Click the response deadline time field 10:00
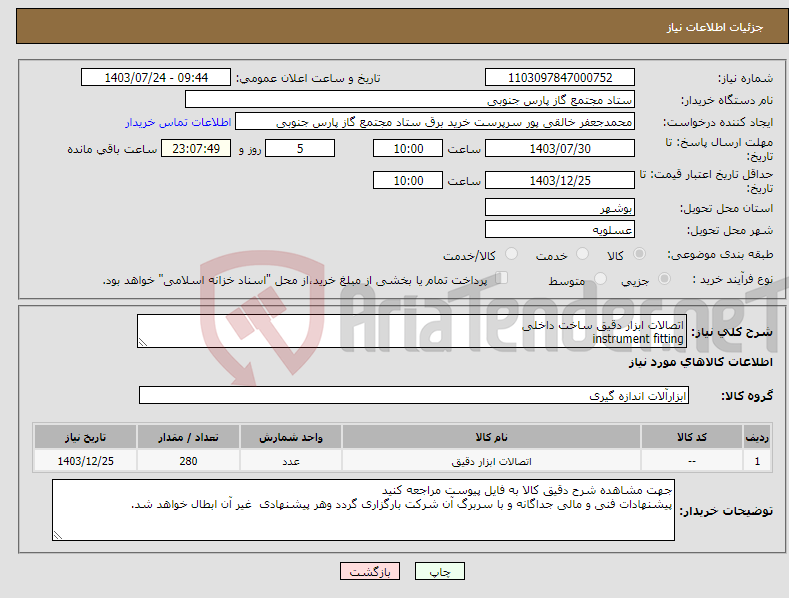The width and height of the screenshot is (789, 598). [408, 148]
